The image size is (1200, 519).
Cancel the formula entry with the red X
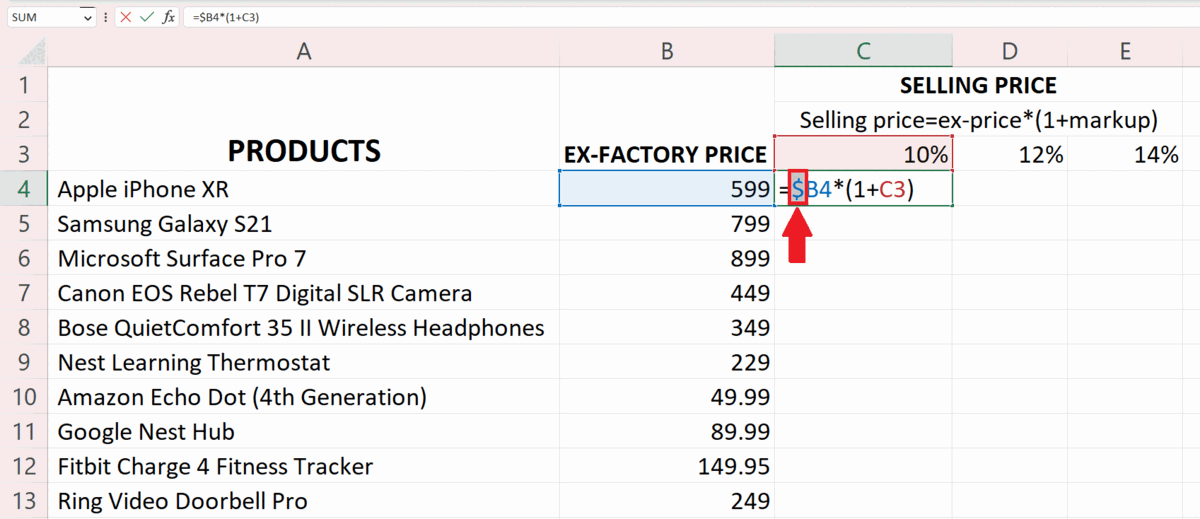(126, 17)
